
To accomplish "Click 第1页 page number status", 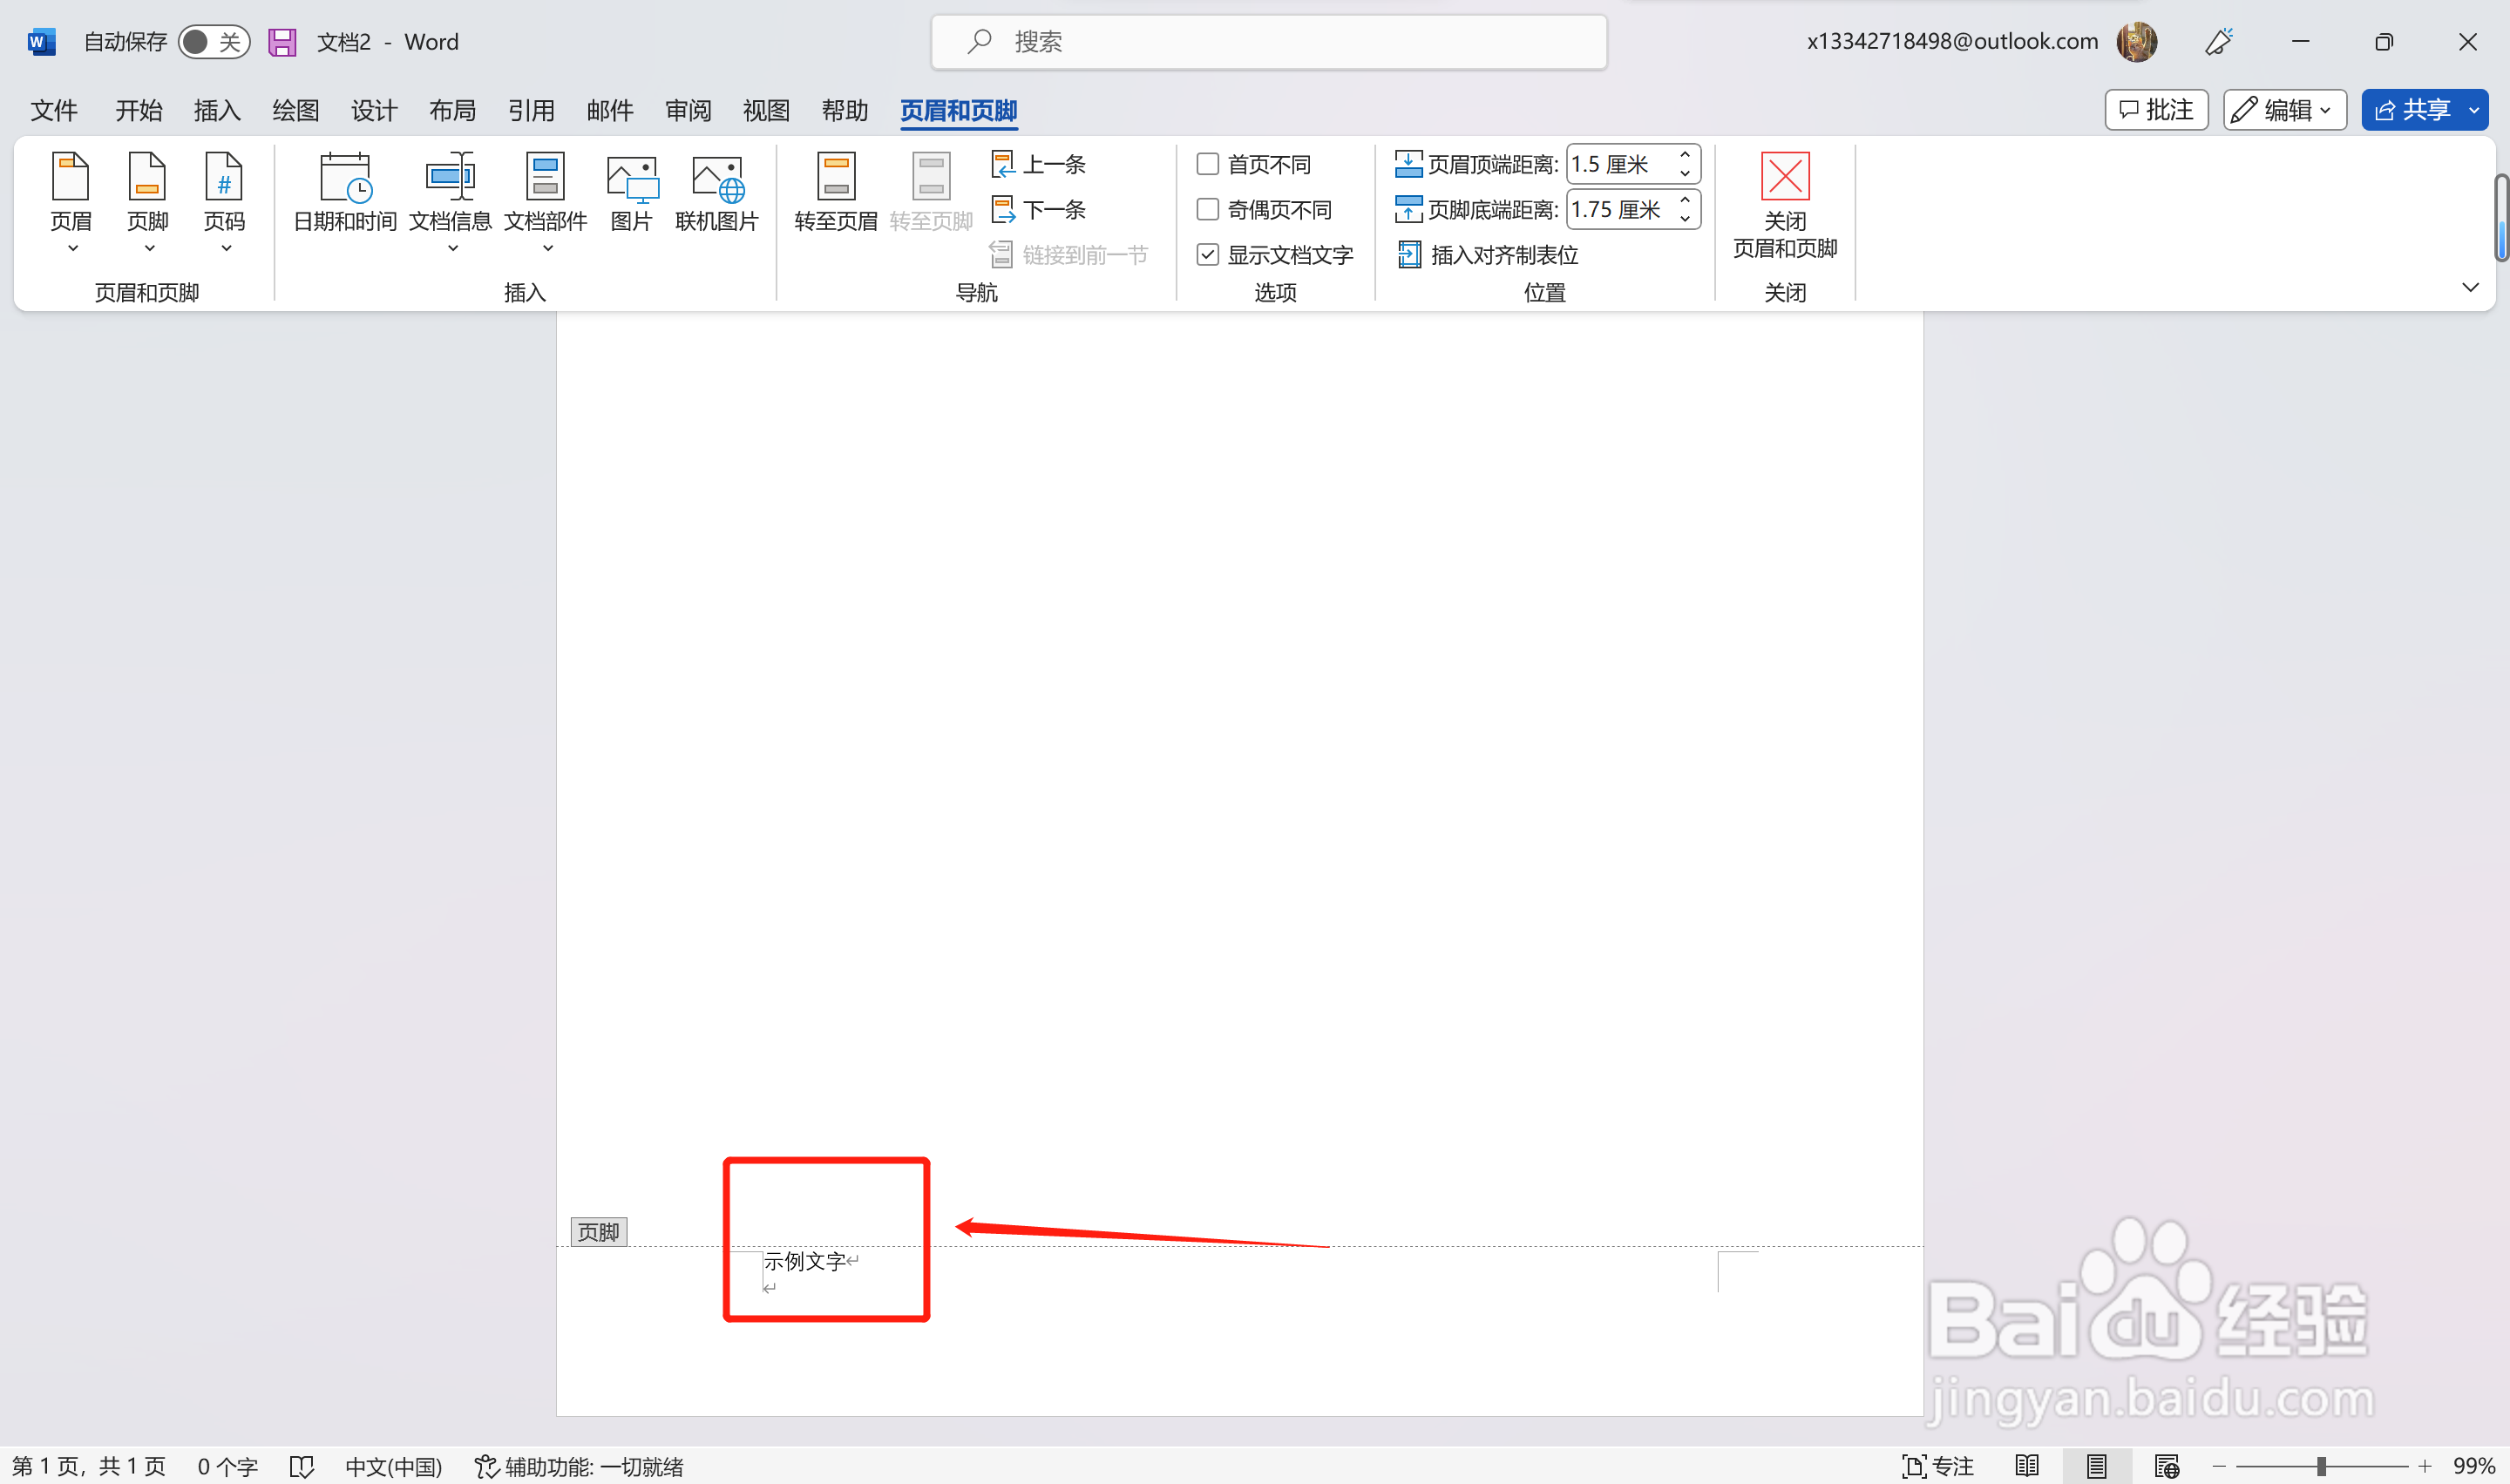I will click(x=88, y=1466).
